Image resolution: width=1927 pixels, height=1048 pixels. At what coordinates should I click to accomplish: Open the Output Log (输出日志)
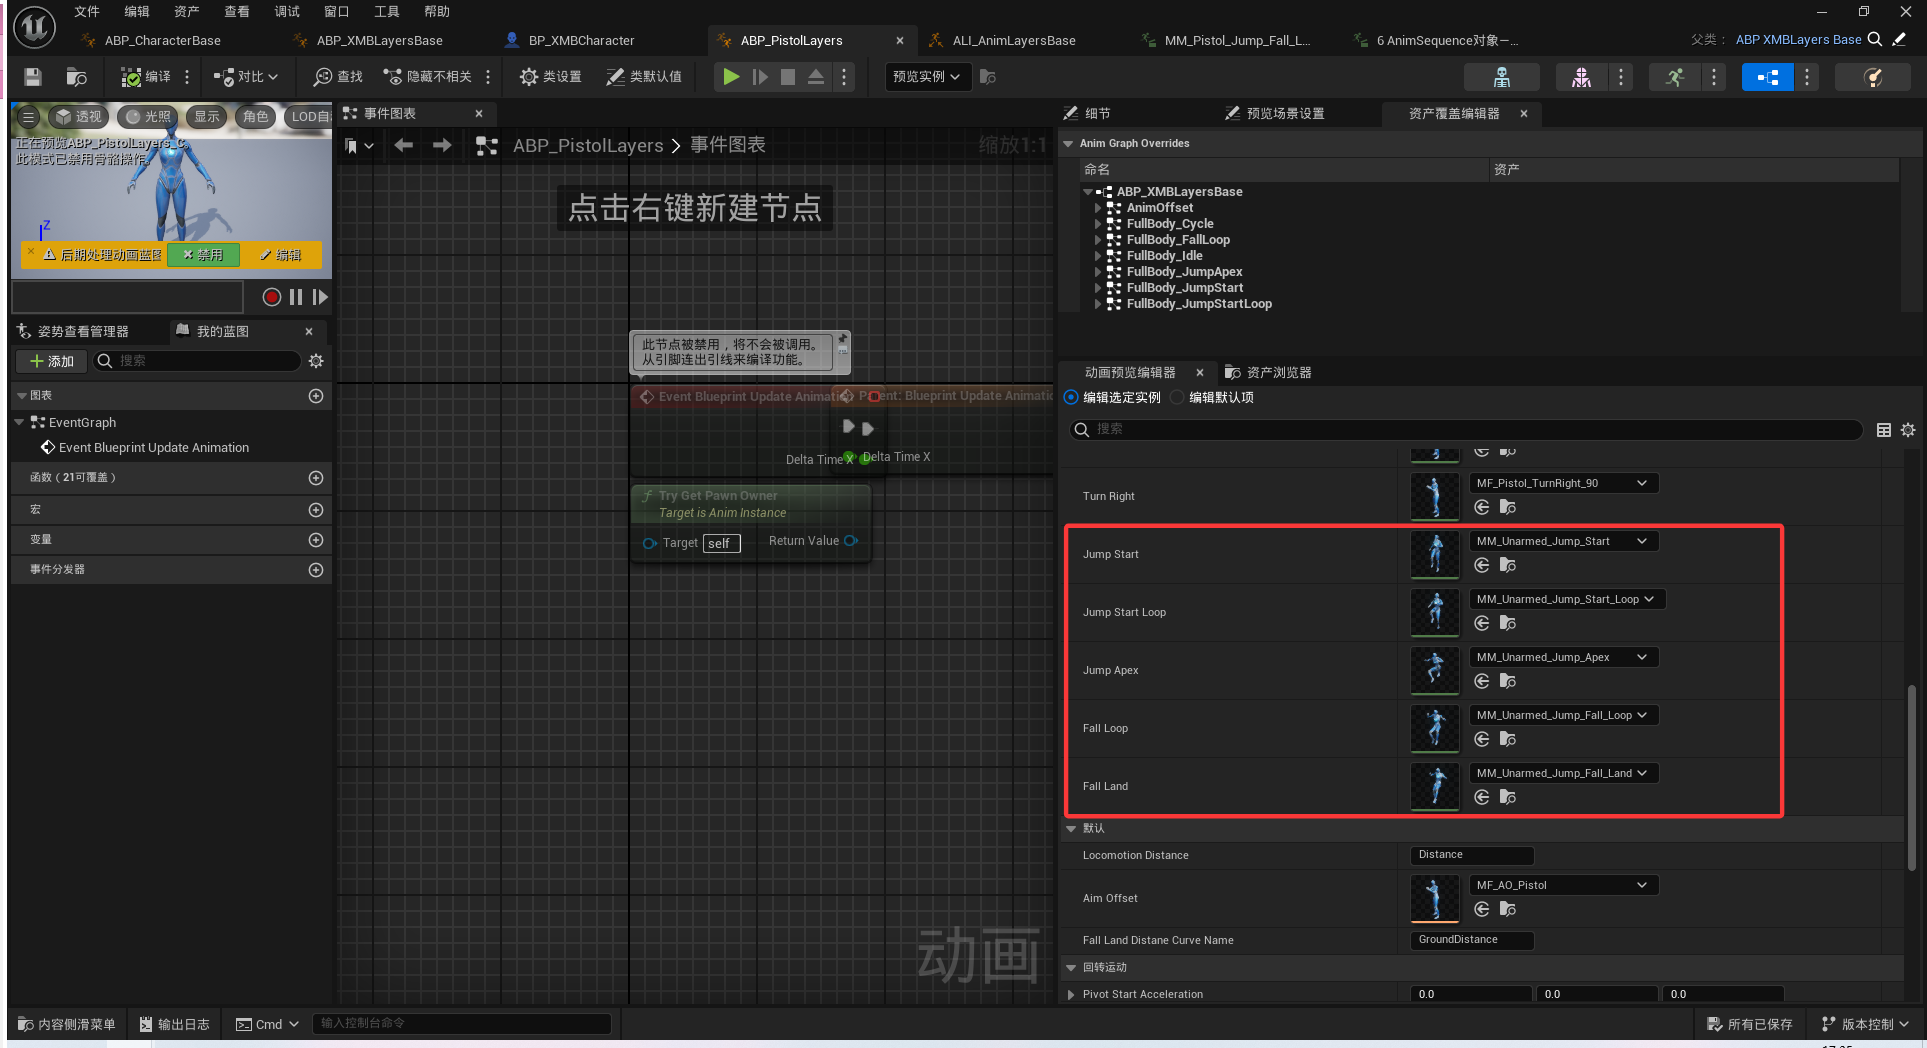tap(175, 1024)
